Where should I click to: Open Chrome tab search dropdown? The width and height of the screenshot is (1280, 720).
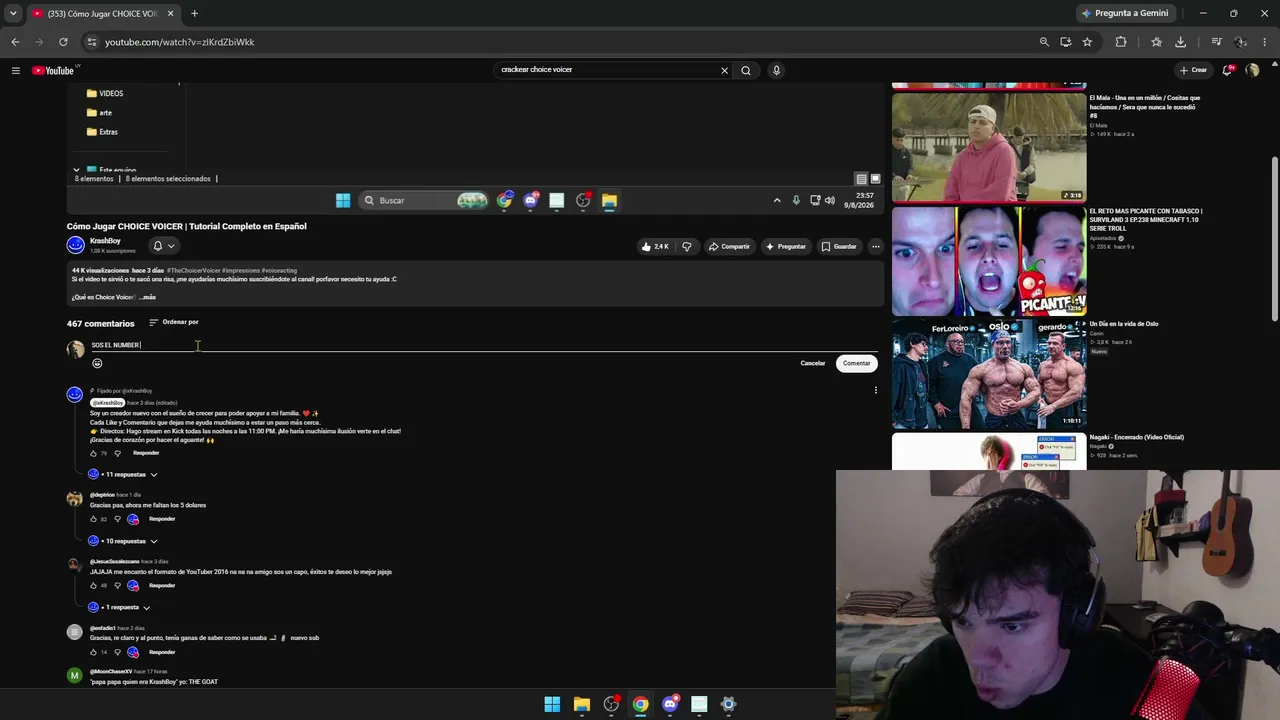13,13
